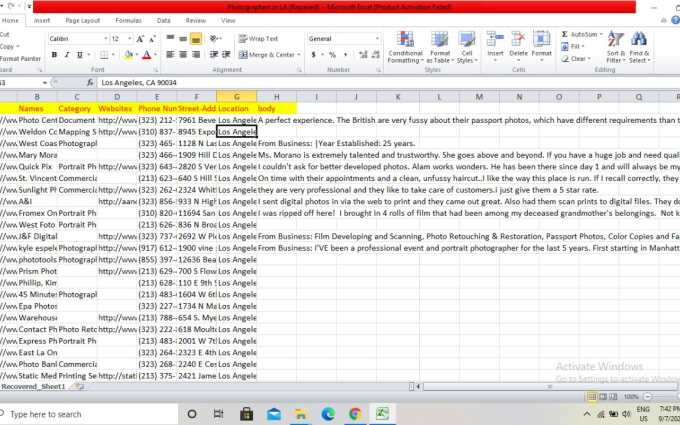This screenshot has width=680, height=425.
Task: Apply Accounting dollar number format
Action: pos(314,55)
